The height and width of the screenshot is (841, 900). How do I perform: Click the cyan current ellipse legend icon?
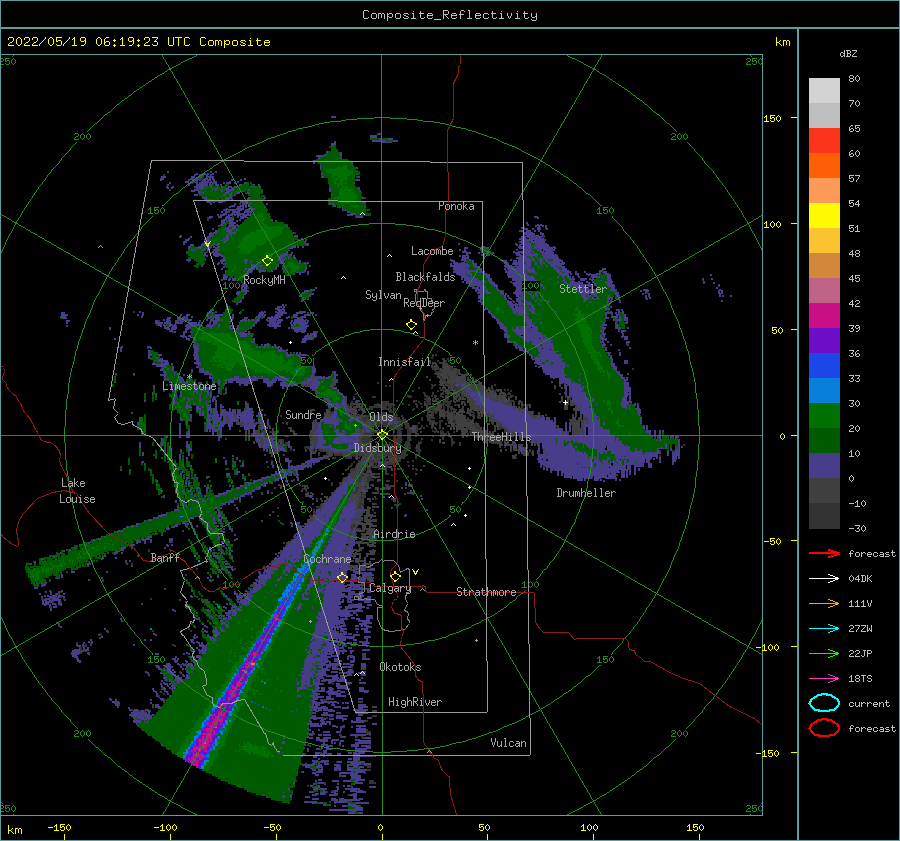pyautogui.click(x=824, y=703)
